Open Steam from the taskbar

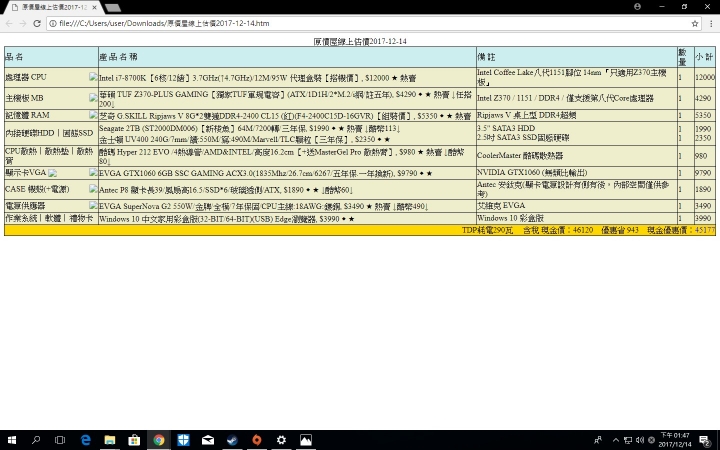tap(232, 440)
